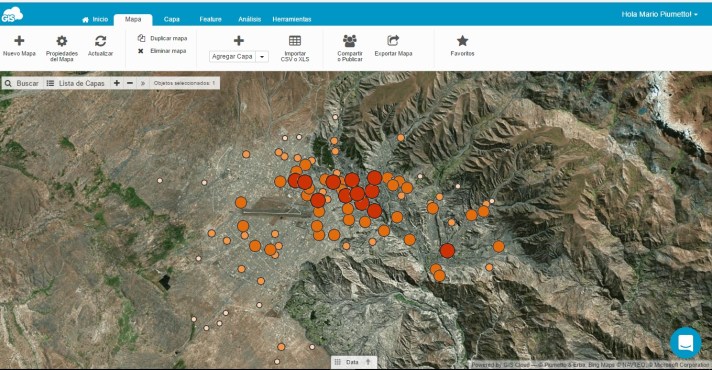712x370 pixels.
Task: Click the home icon beside Inicio
Action: tap(85, 20)
